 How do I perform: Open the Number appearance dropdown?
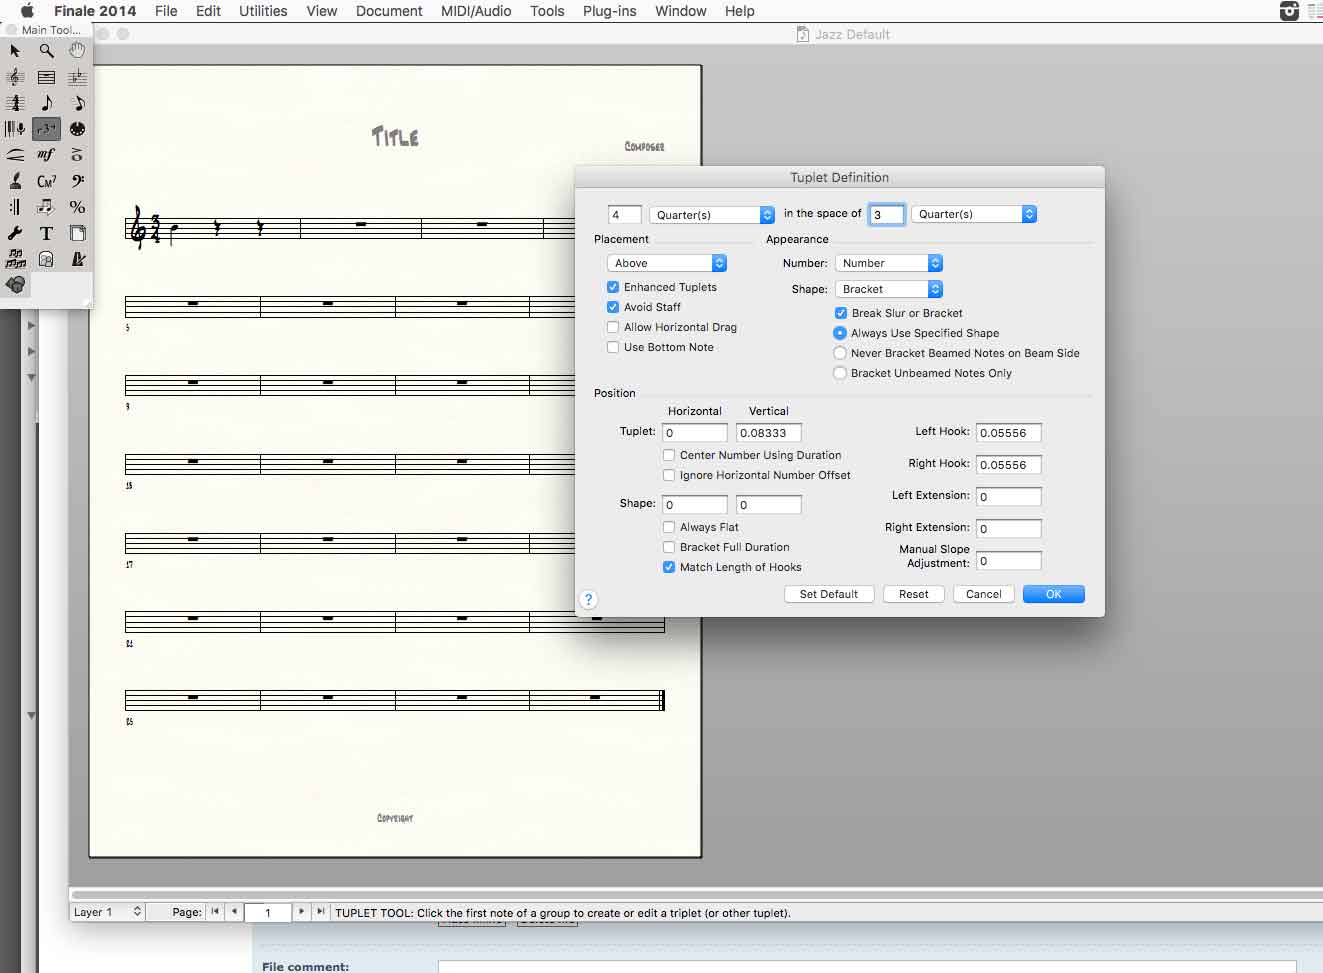tap(889, 263)
